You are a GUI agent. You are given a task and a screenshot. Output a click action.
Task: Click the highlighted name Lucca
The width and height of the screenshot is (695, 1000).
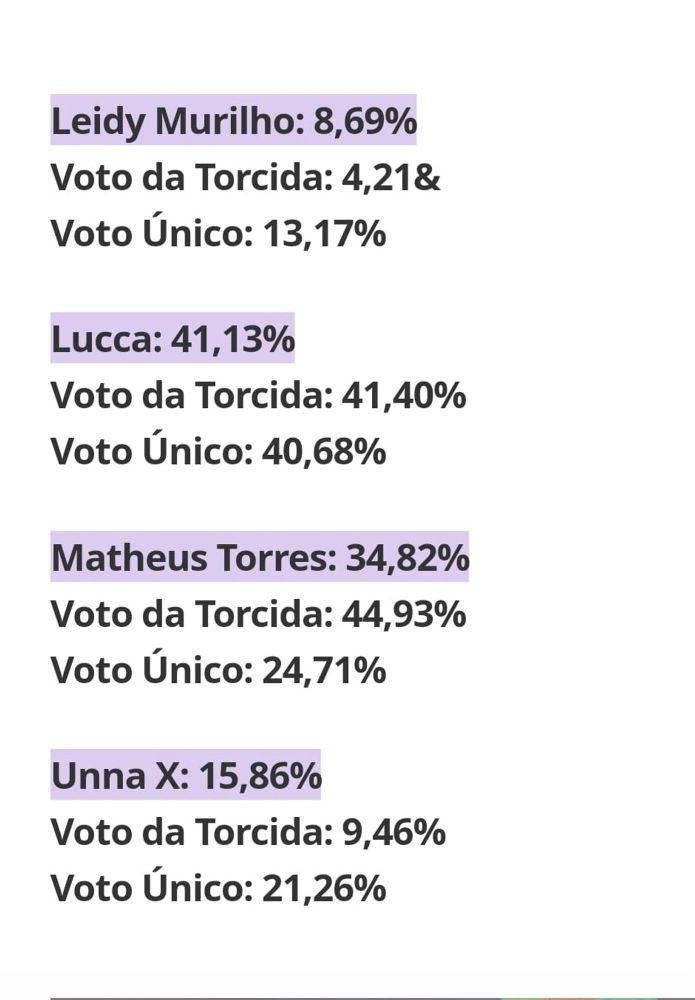click(105, 340)
